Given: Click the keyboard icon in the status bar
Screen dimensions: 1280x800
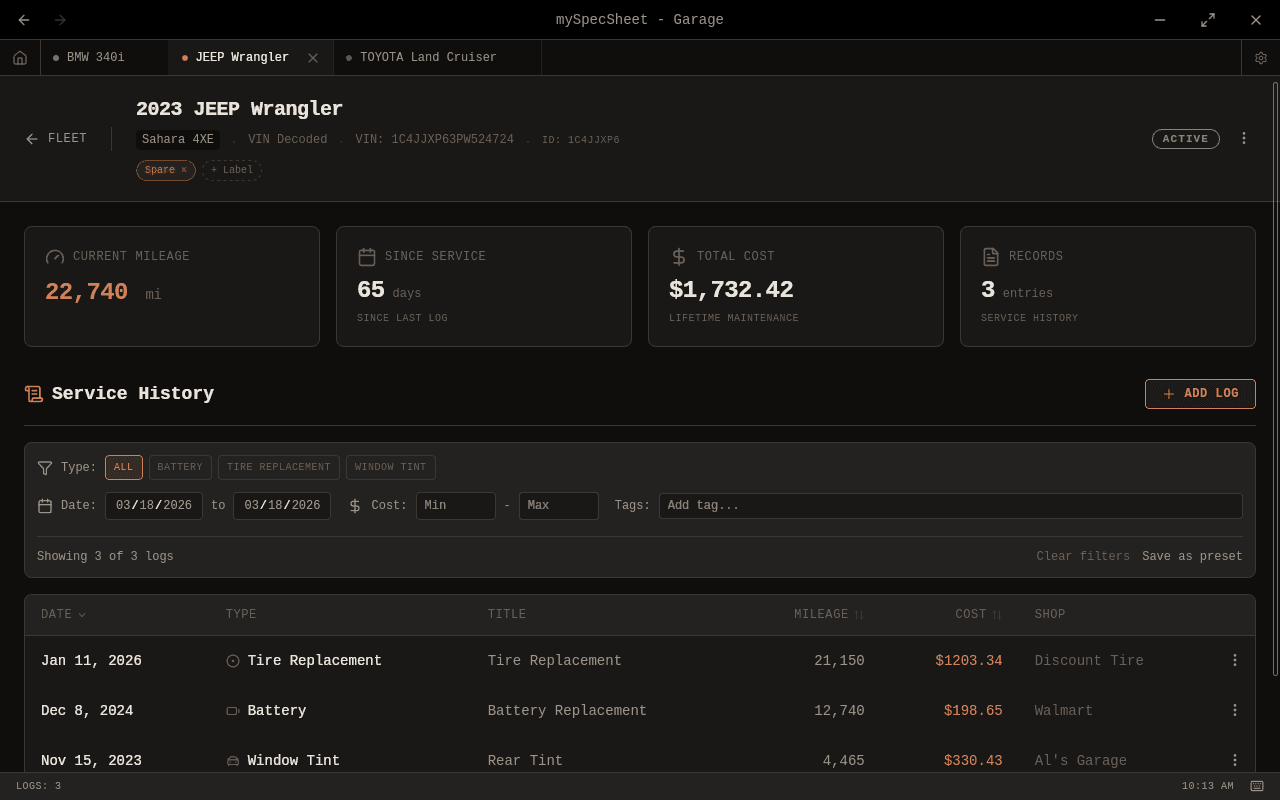Looking at the screenshot, I should click(x=1257, y=786).
